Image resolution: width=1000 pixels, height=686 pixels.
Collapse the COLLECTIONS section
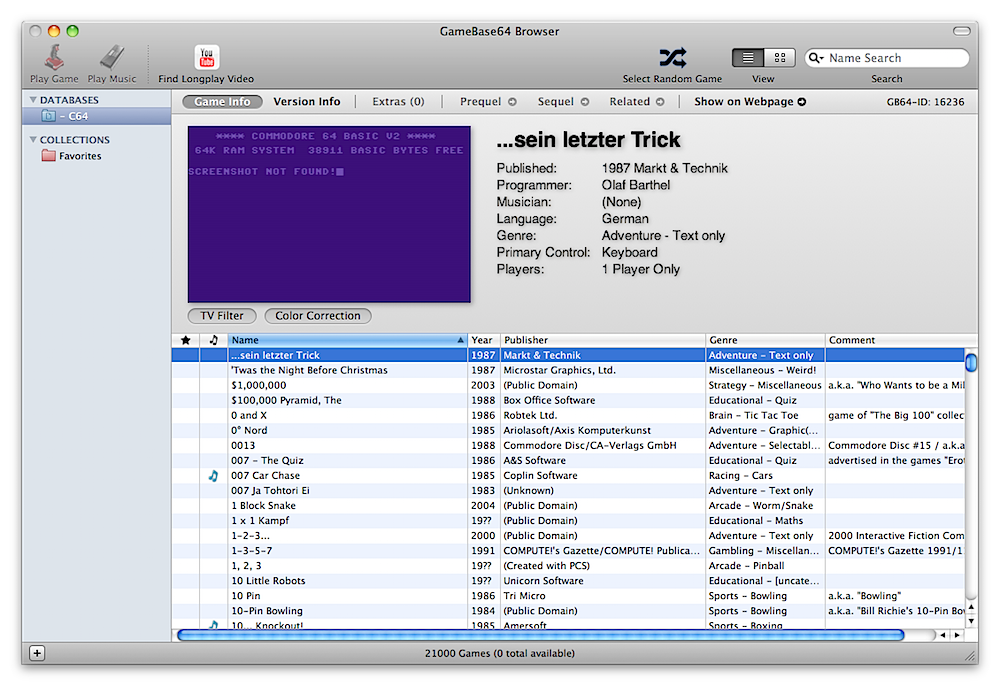tap(33, 140)
